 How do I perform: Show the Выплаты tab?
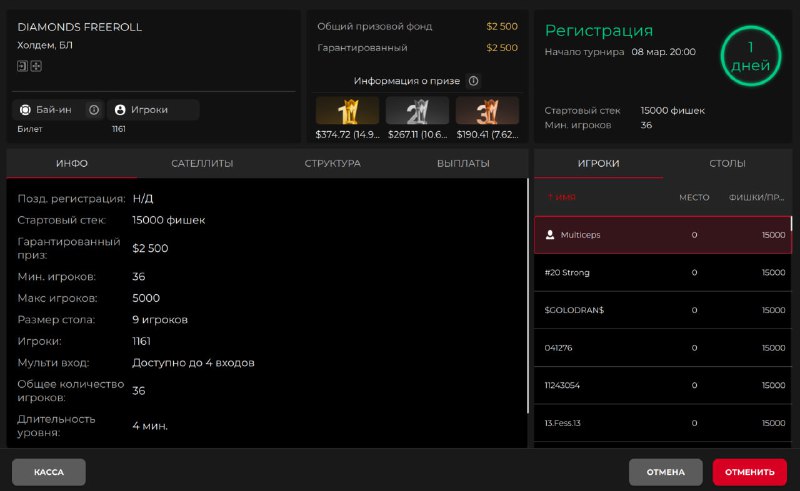pyautogui.click(x=463, y=163)
